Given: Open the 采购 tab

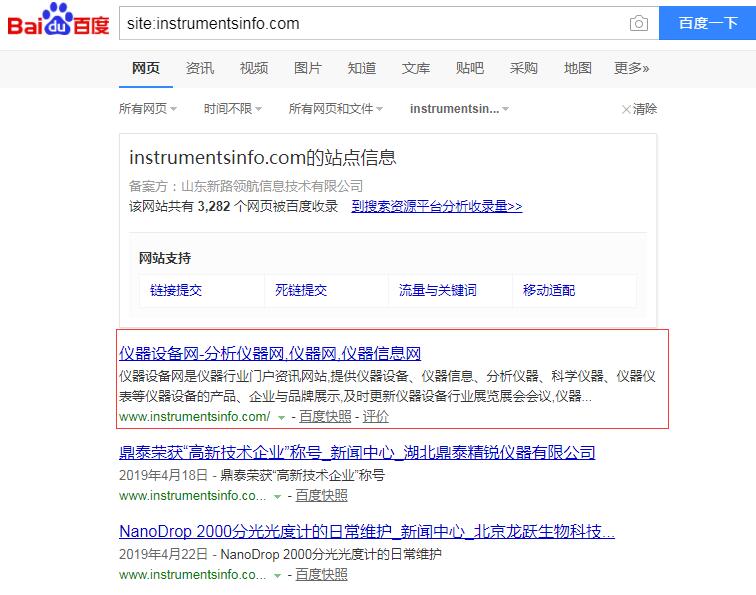Looking at the screenshot, I should (x=524, y=68).
